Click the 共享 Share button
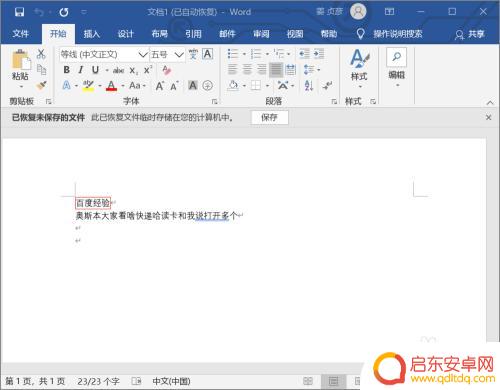The width and height of the screenshot is (500, 390). pyautogui.click(x=470, y=34)
